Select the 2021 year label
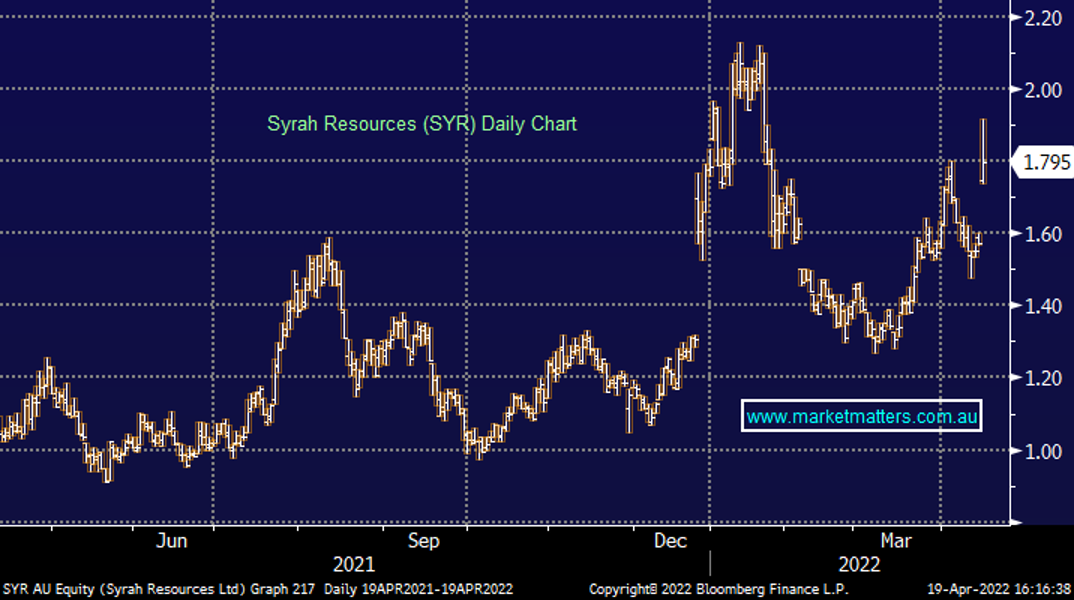Viewport: 1074px width, 600px height. [x=354, y=565]
